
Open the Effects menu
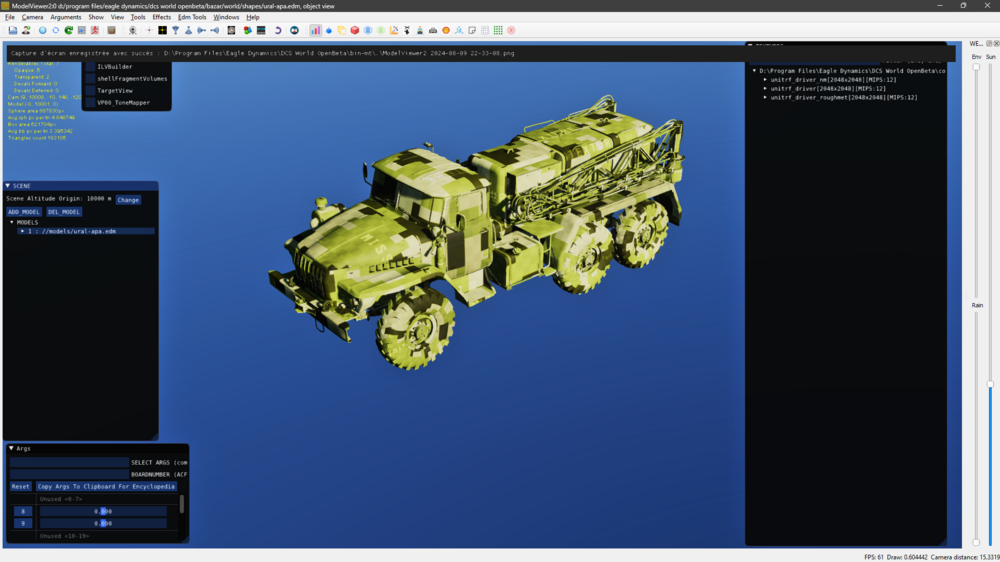[161, 17]
